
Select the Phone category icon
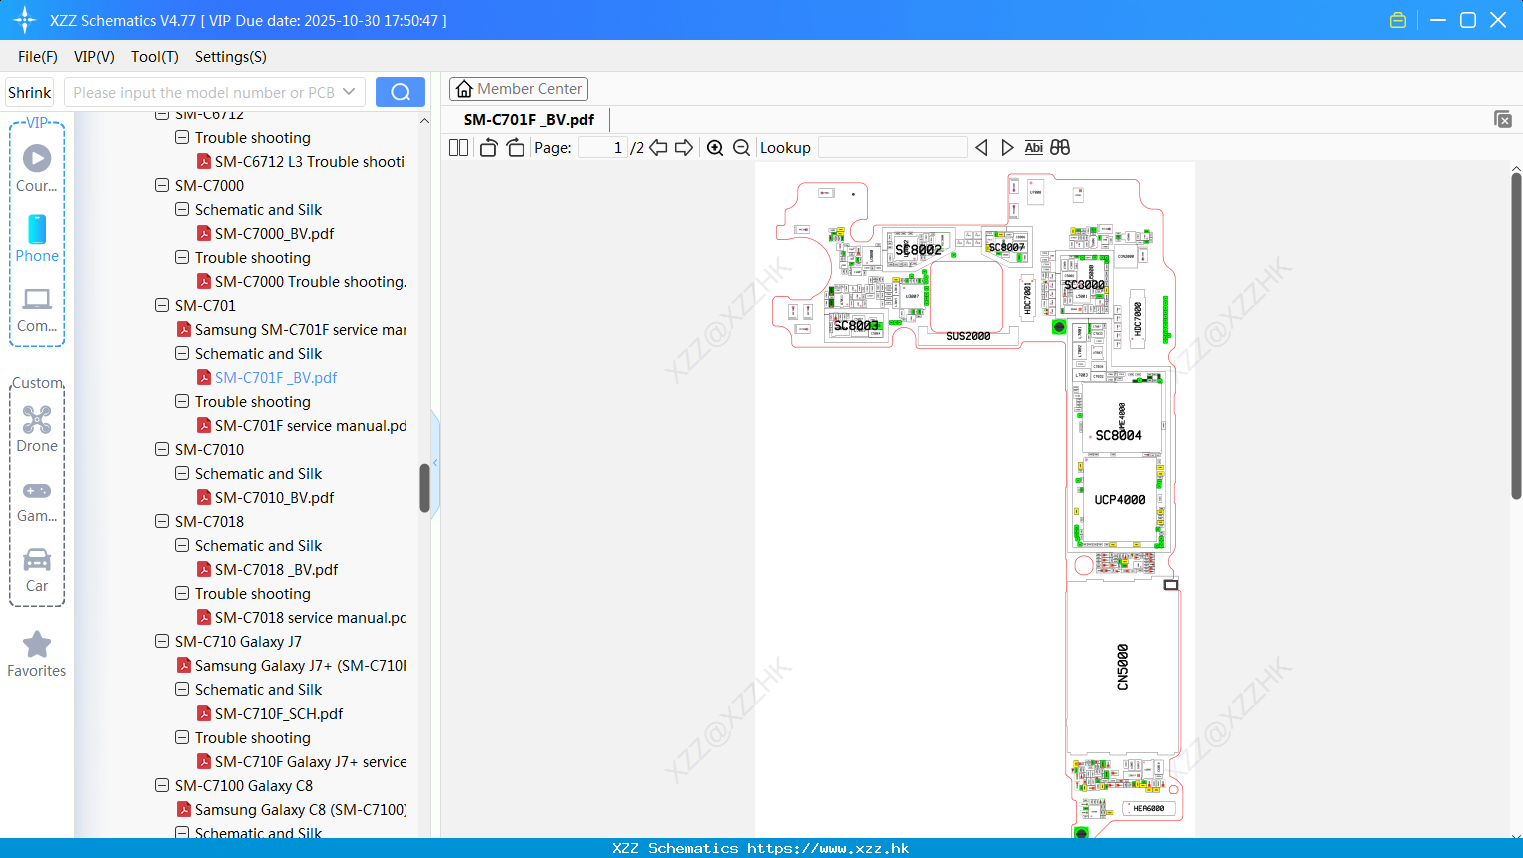[x=37, y=238]
